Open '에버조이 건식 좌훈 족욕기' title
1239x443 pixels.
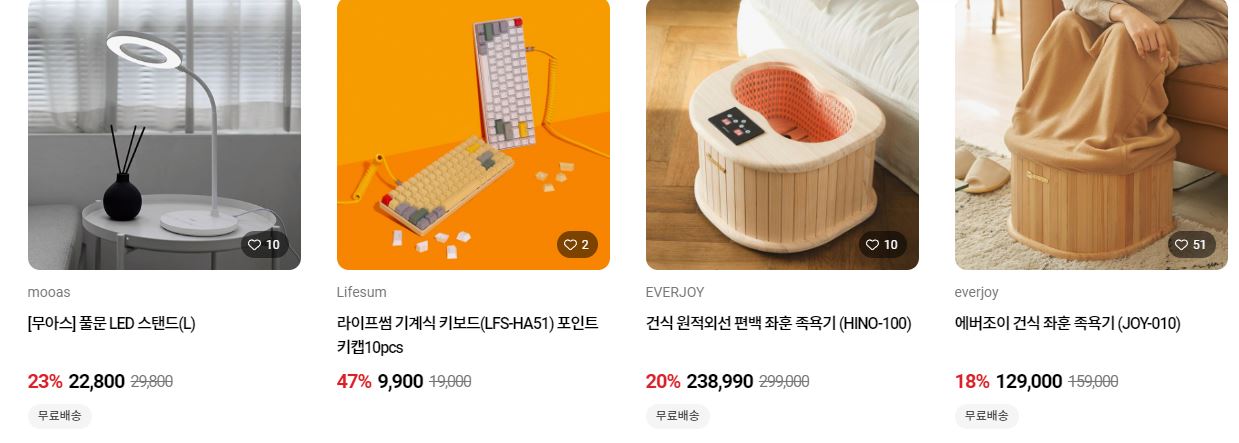tap(1033, 324)
